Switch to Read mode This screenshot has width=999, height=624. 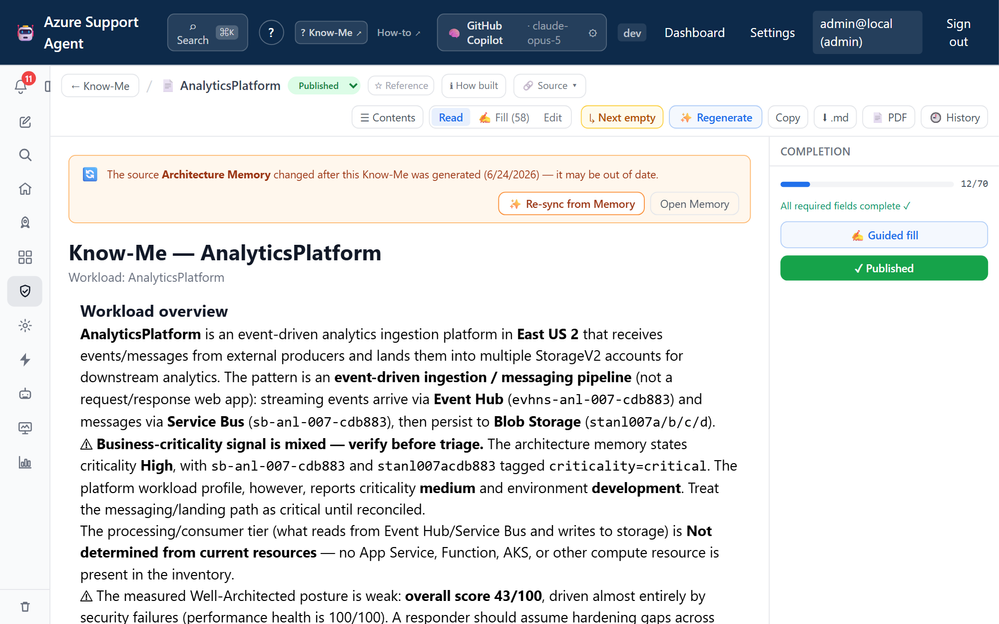click(x=450, y=117)
